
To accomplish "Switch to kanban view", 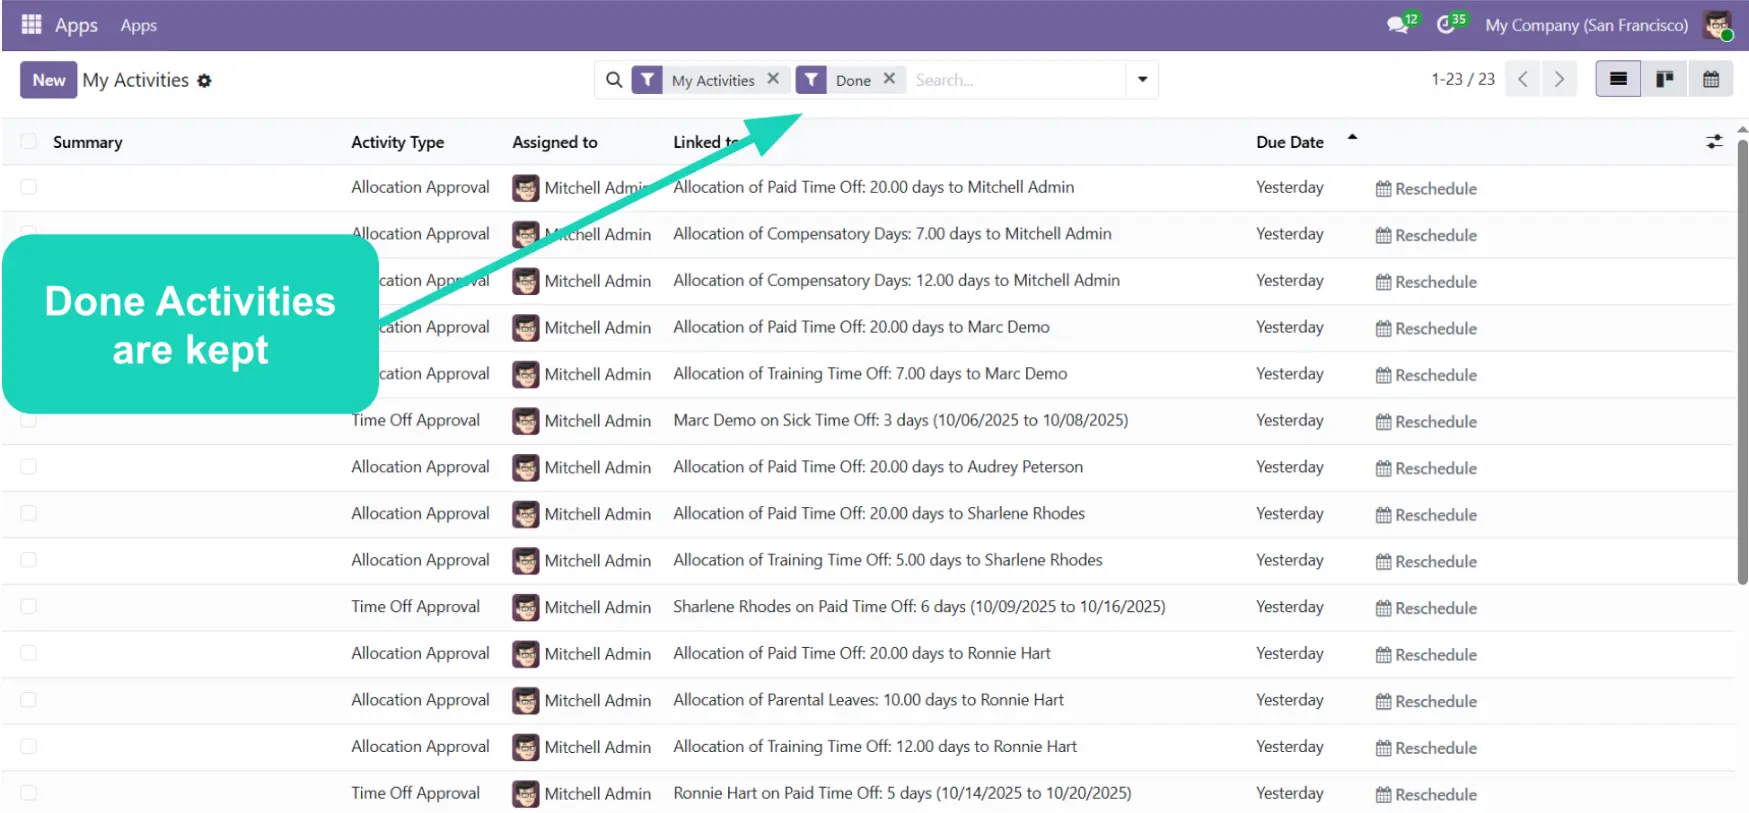I will 1664,79.
